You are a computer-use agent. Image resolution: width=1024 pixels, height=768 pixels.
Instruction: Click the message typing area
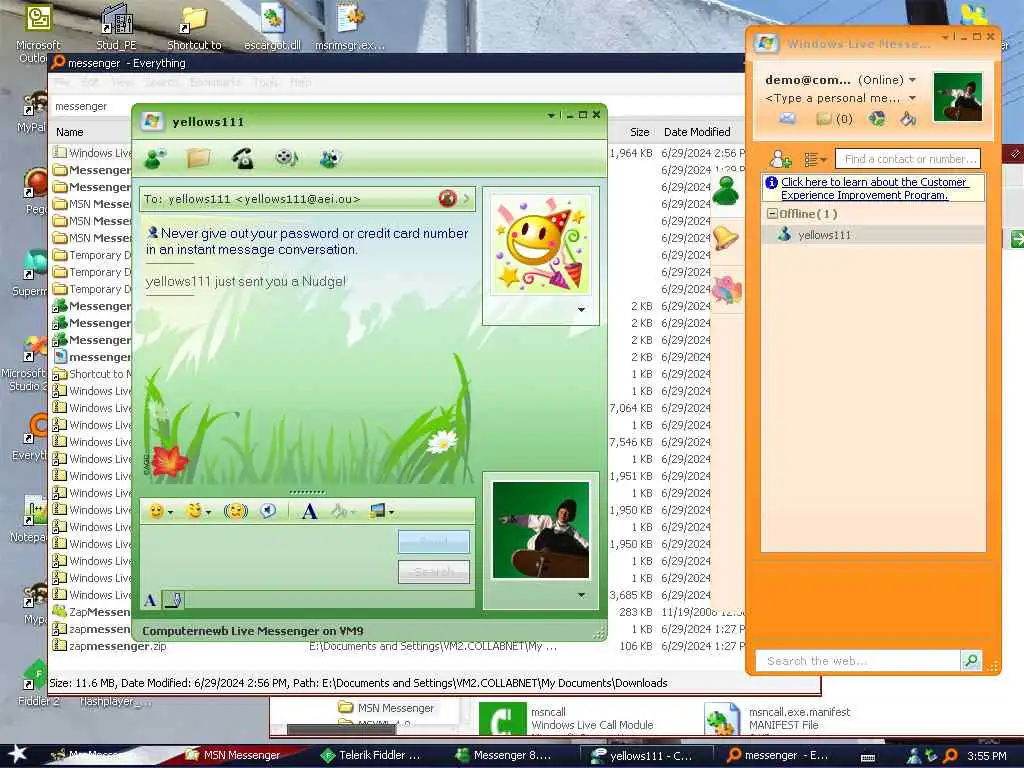click(x=268, y=556)
